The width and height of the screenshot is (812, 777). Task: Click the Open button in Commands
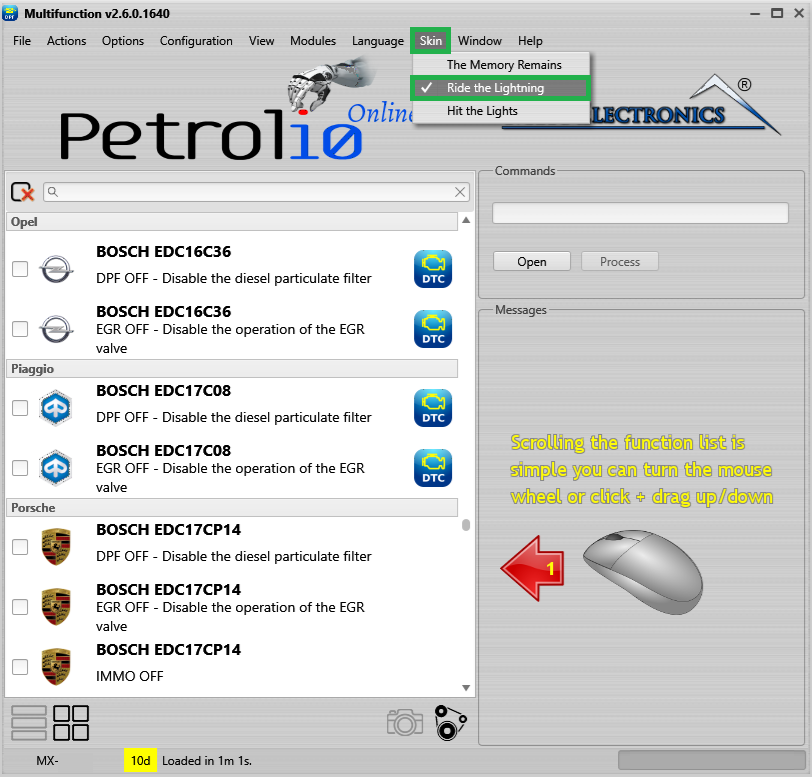pyautogui.click(x=532, y=262)
